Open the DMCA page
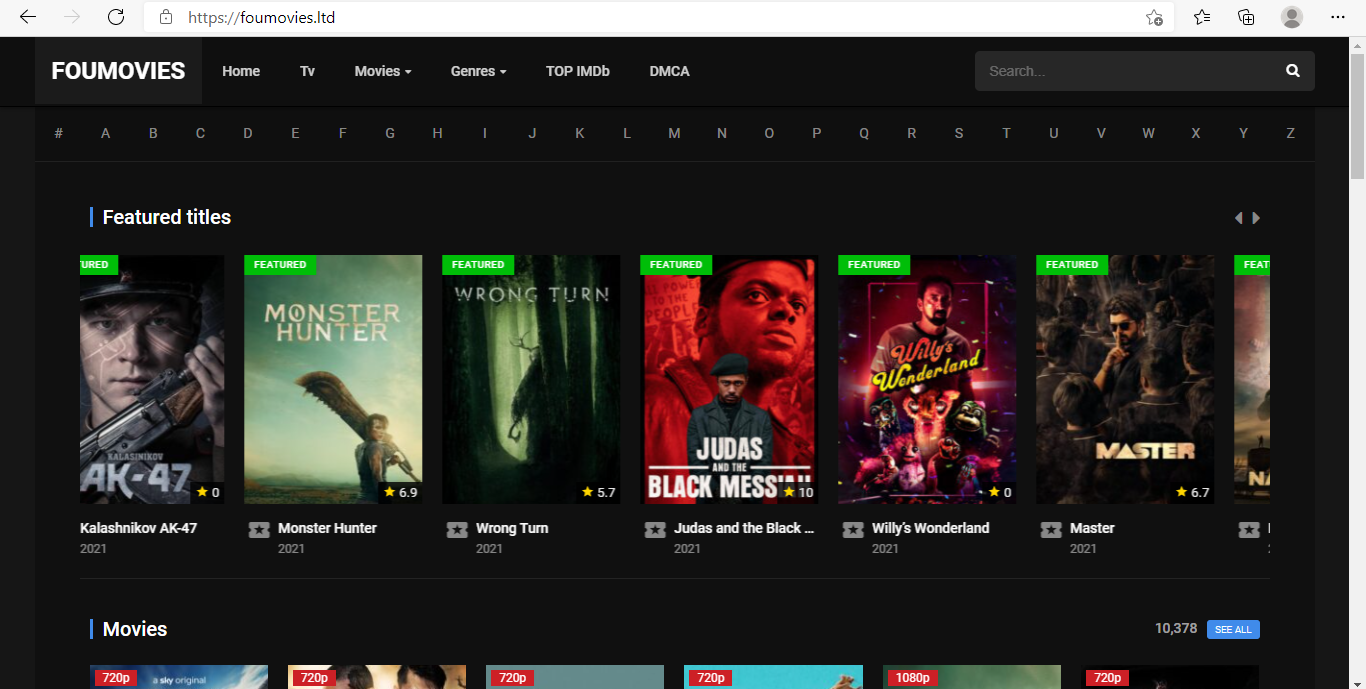1366x689 pixels. [x=669, y=71]
